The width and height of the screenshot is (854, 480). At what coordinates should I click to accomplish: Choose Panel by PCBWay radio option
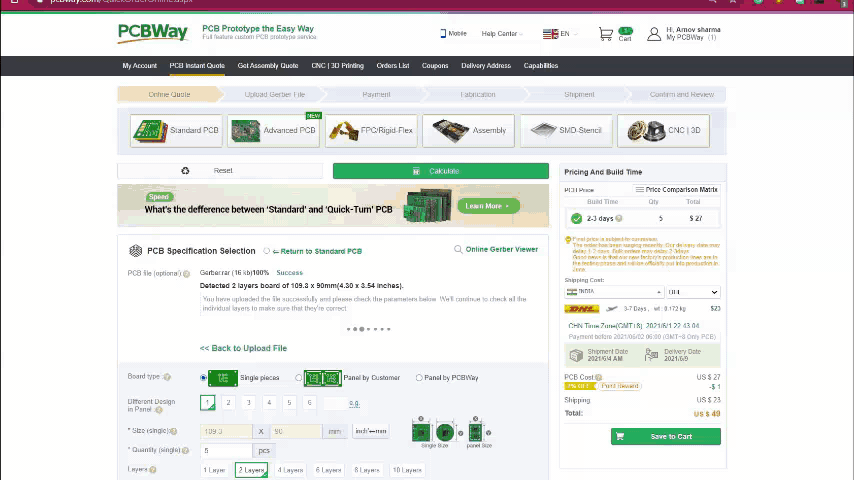(419, 378)
